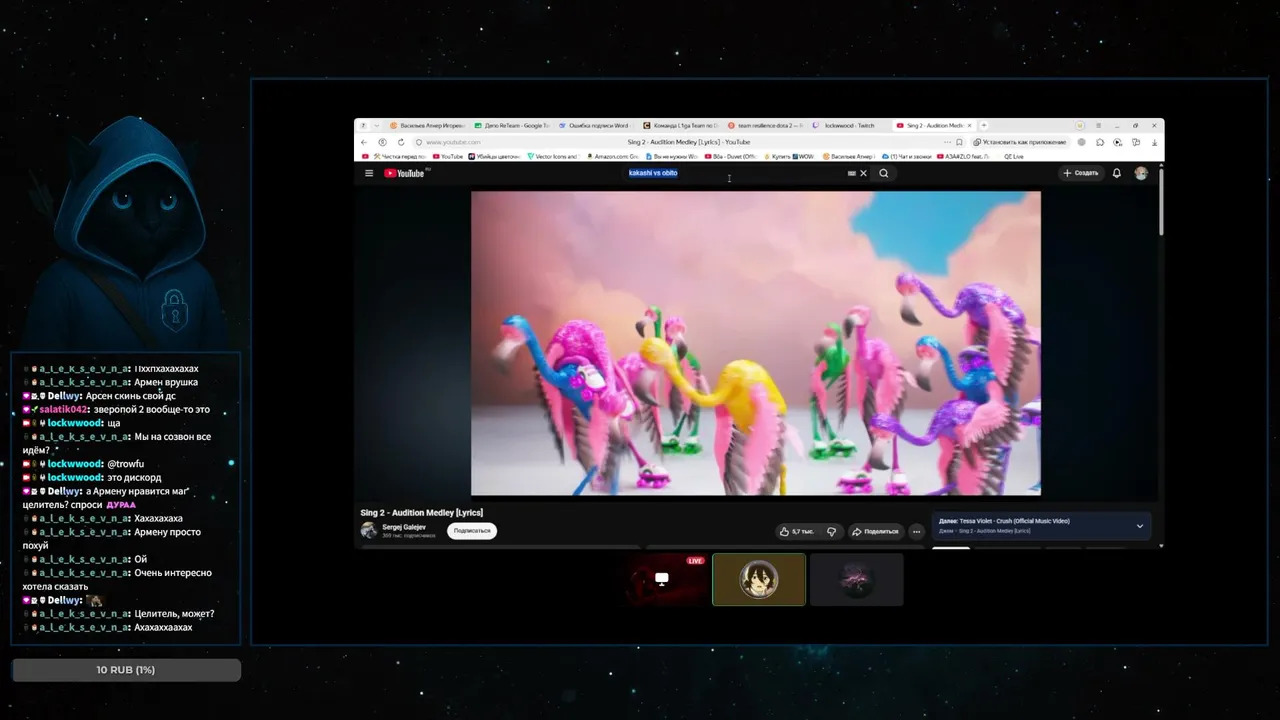Click Установить как приложение button
Image resolution: width=1280 pixels, height=720 pixels.
pos(1022,142)
